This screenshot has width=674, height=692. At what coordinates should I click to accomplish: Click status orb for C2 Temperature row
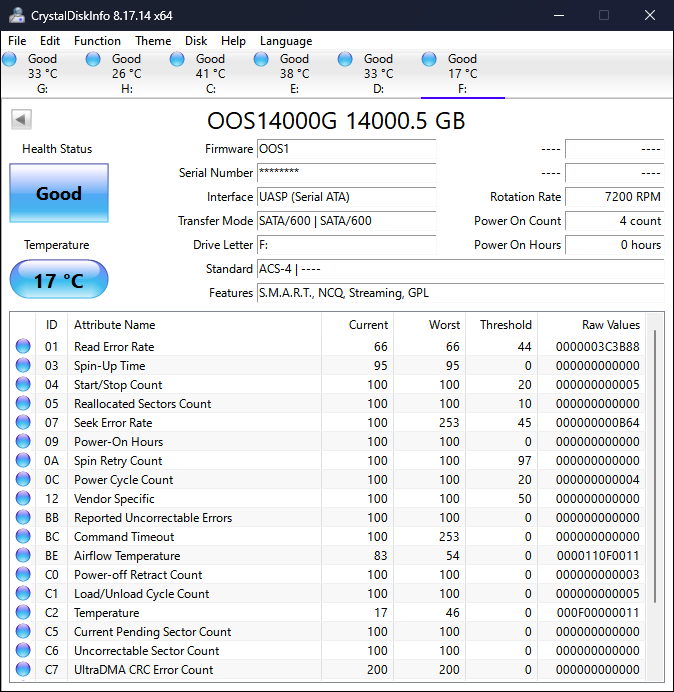point(23,612)
